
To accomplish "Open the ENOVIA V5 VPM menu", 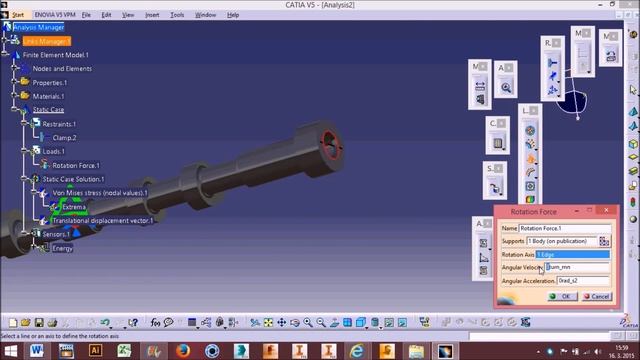I will point(55,15).
